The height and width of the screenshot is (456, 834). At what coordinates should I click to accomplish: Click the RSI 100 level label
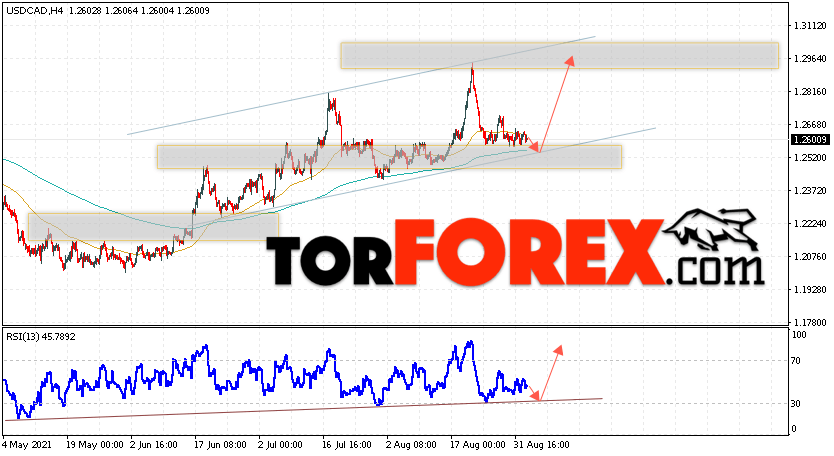pyautogui.click(x=799, y=335)
